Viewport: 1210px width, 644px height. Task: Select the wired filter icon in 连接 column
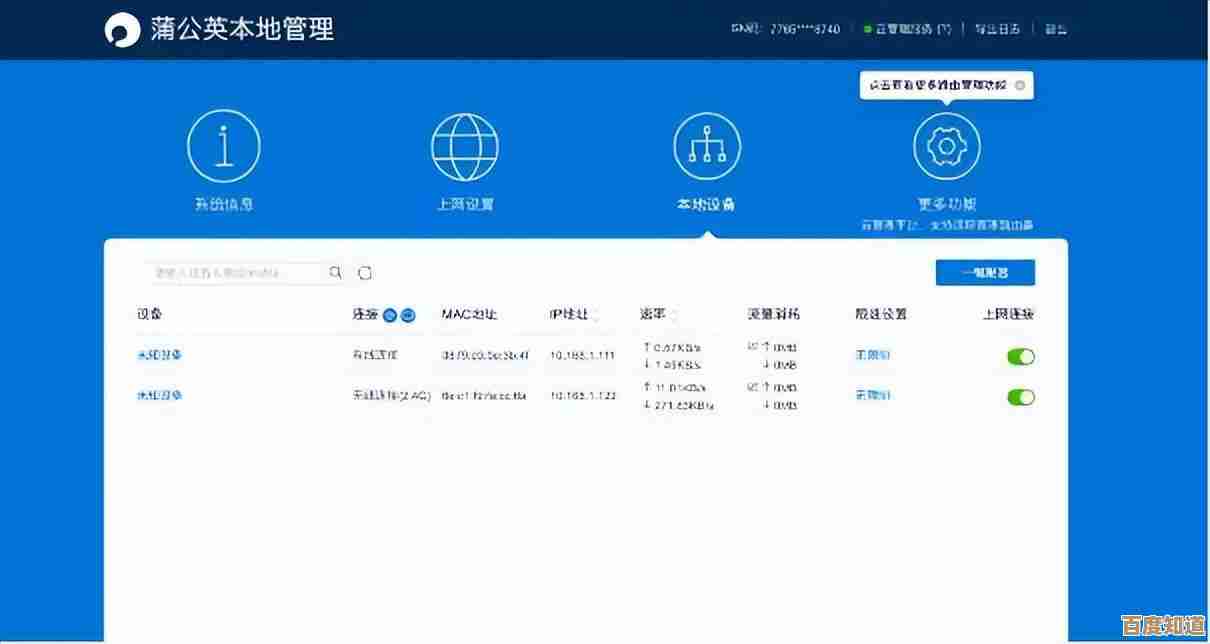[389, 315]
